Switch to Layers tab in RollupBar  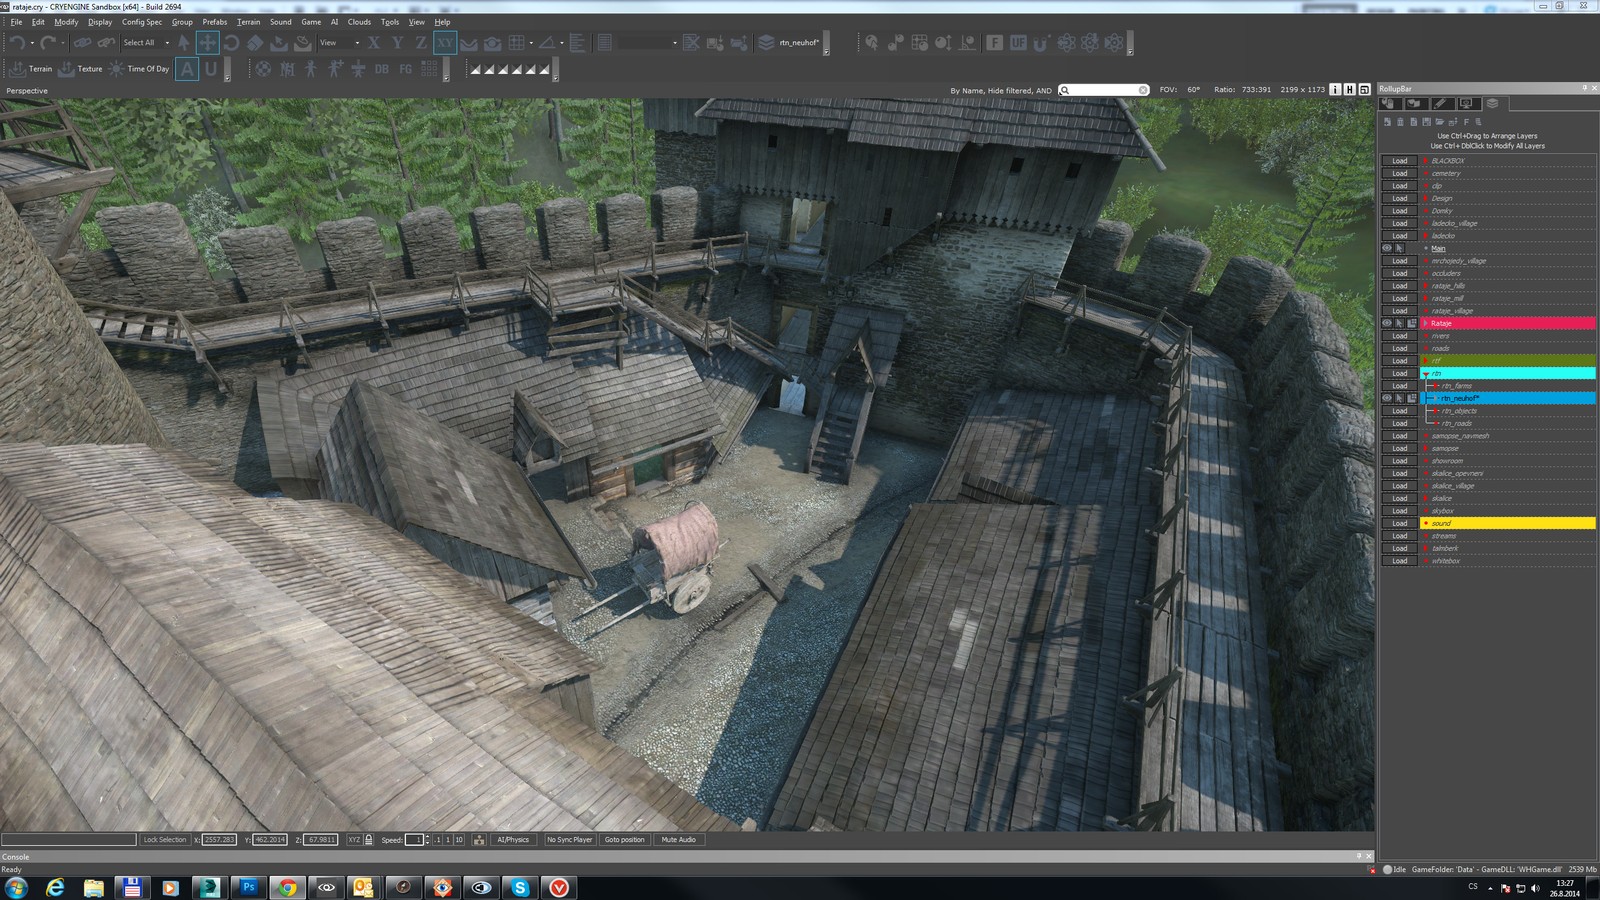(1492, 104)
